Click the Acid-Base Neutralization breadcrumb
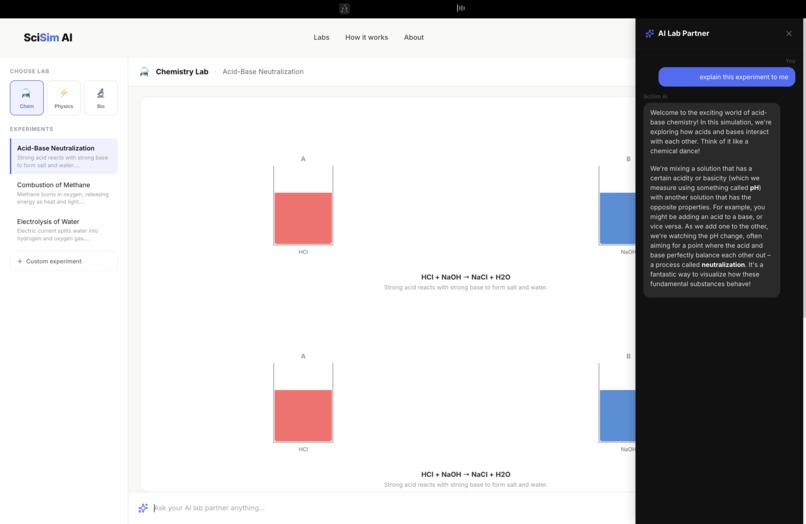This screenshot has width=806, height=524. pos(263,71)
